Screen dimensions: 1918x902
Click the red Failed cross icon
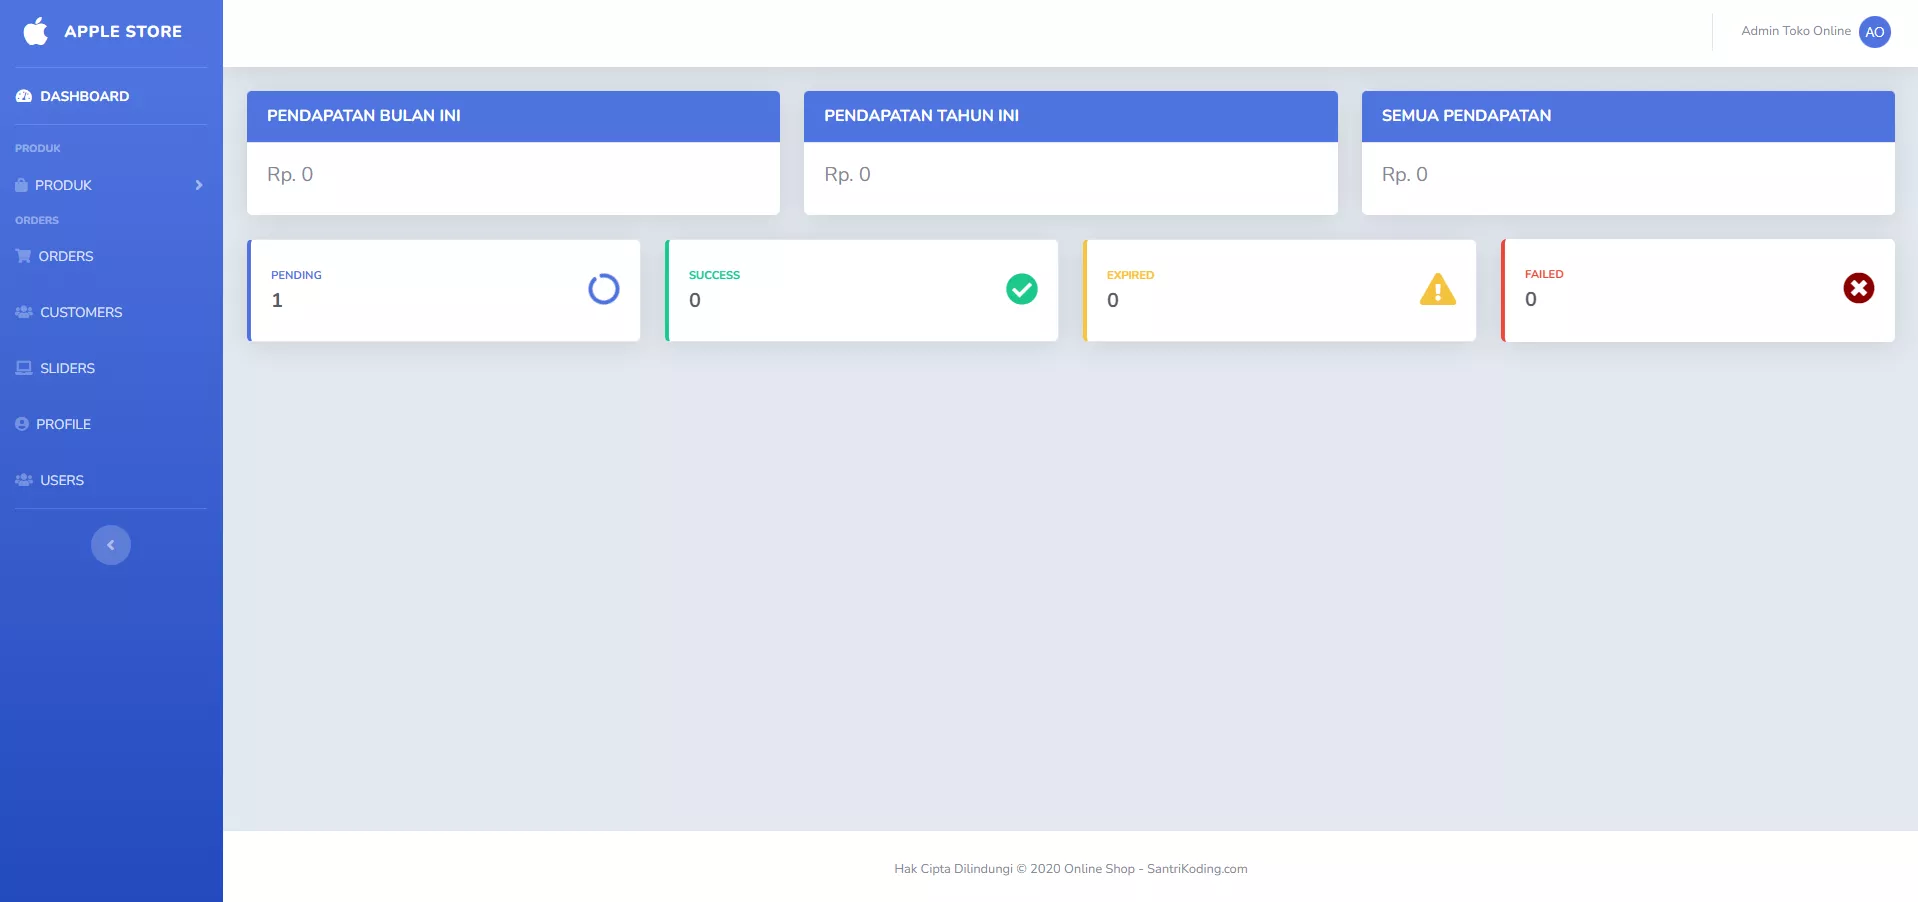click(1859, 288)
